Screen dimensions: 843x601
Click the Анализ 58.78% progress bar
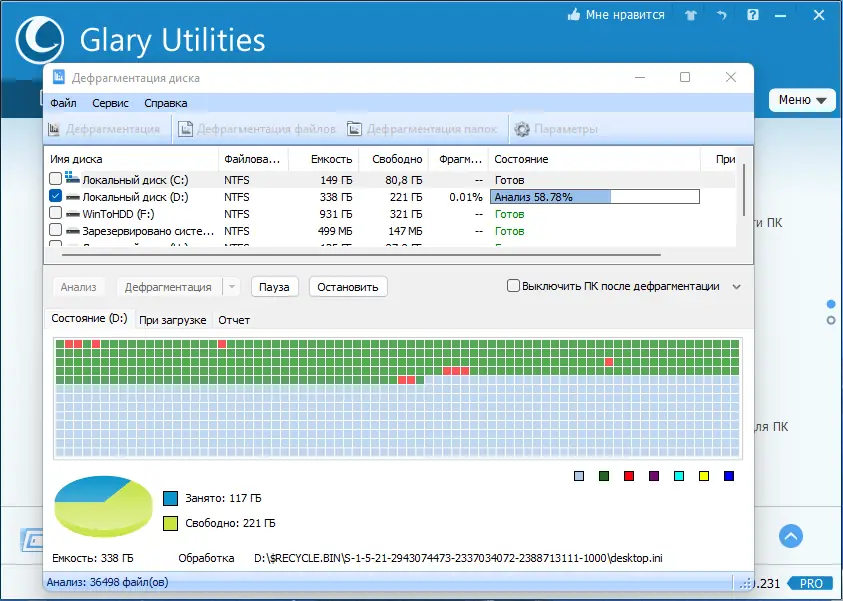(x=595, y=197)
